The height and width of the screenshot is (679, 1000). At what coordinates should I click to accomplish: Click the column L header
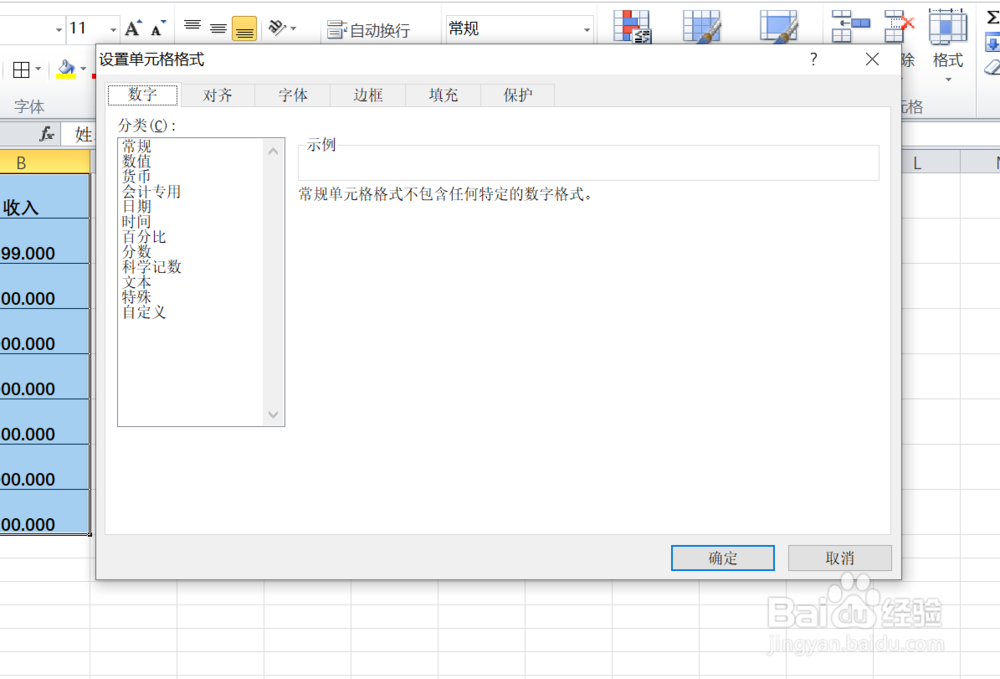916,163
